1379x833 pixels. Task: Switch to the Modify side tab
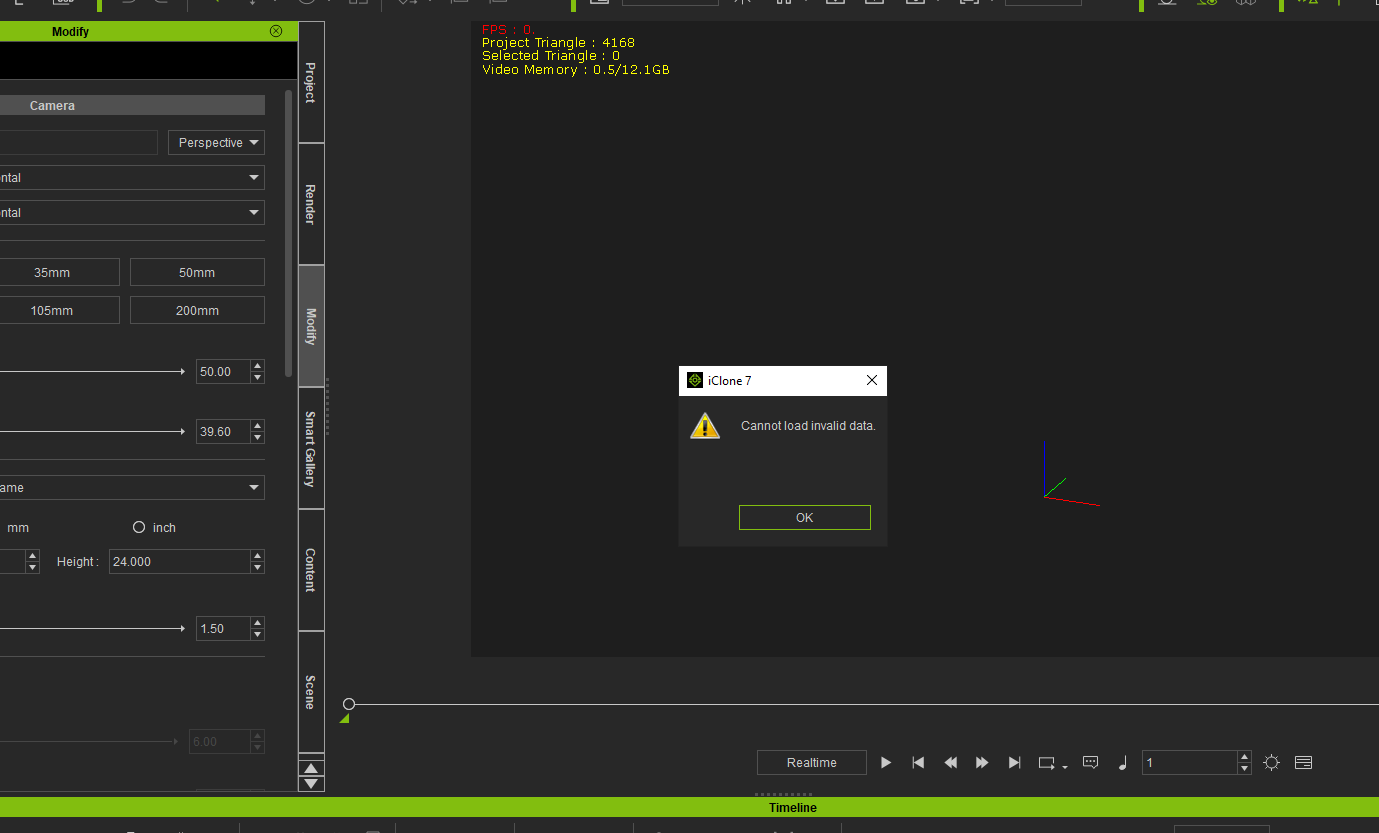311,326
